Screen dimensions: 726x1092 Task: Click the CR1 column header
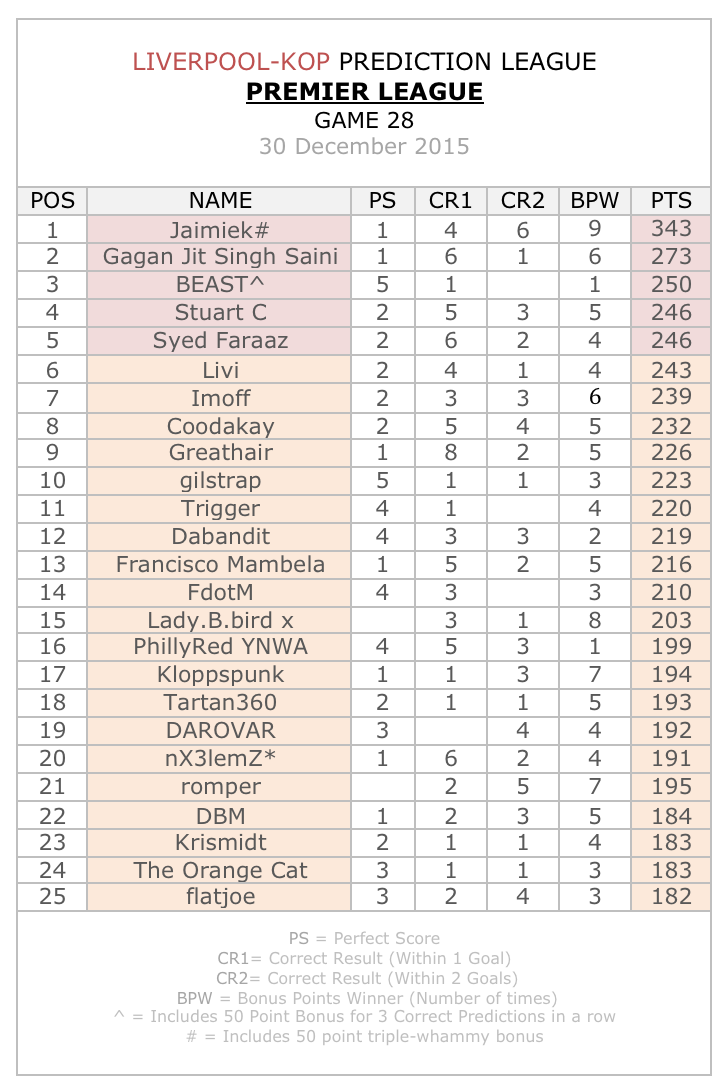(450, 200)
